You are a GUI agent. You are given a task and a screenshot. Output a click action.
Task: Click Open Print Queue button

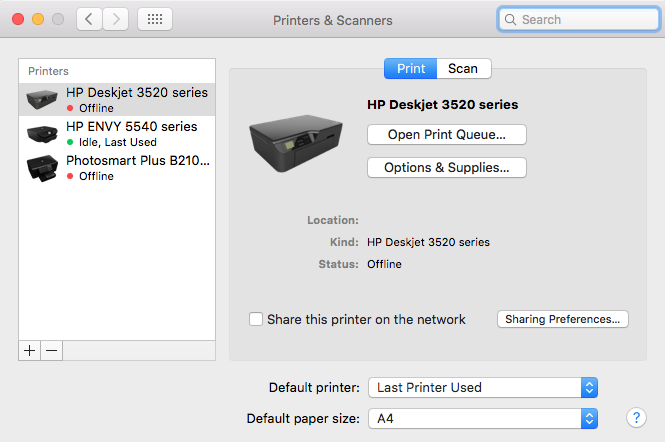446,134
